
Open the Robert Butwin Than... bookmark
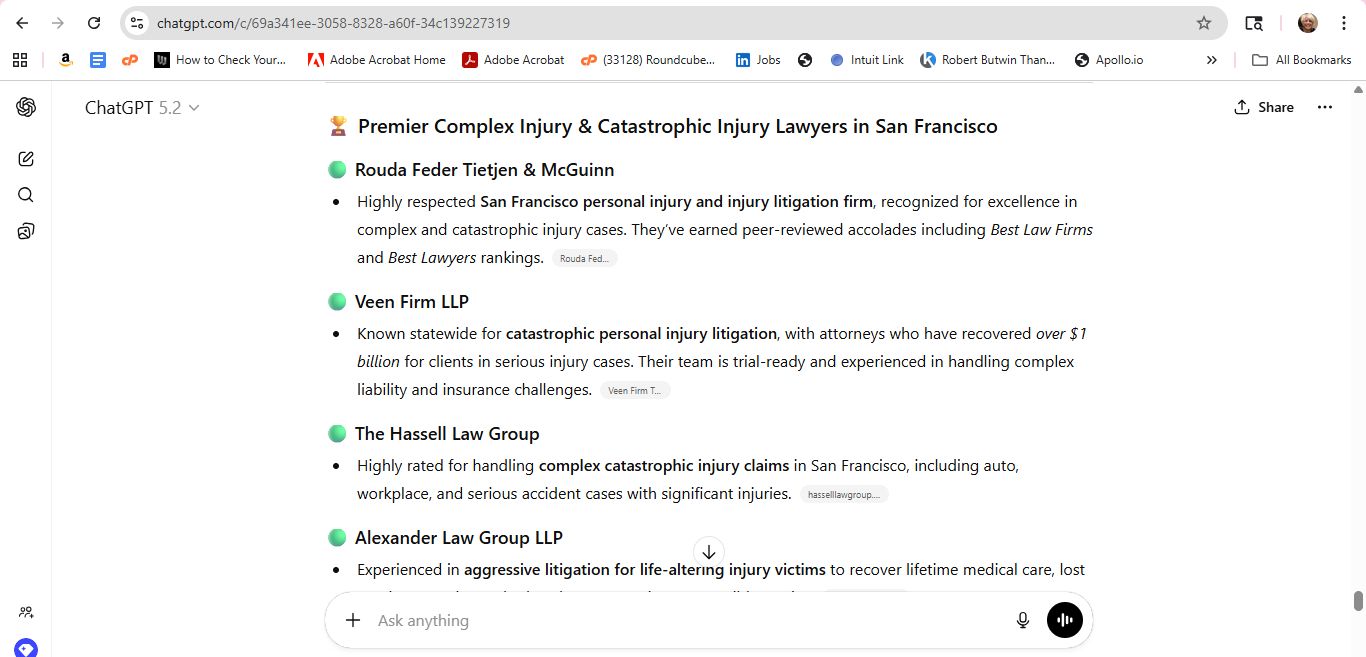pyautogui.click(x=988, y=60)
